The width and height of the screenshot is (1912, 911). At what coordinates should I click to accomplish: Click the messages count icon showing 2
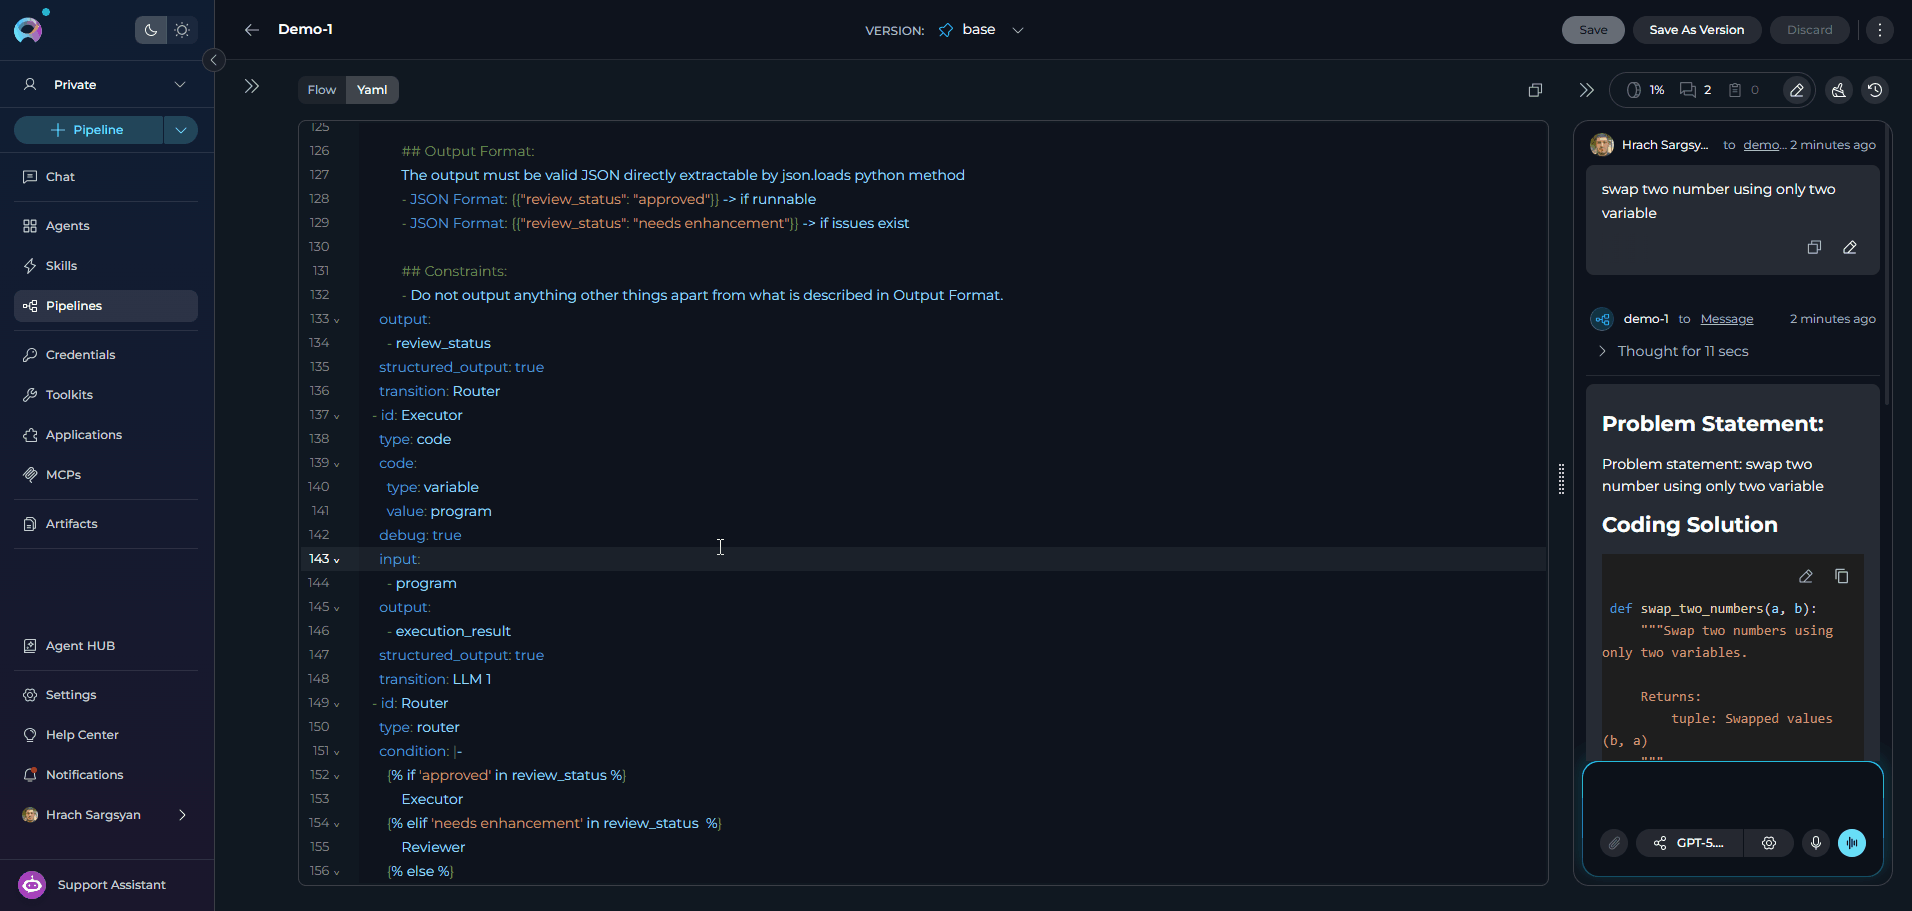point(1696,90)
